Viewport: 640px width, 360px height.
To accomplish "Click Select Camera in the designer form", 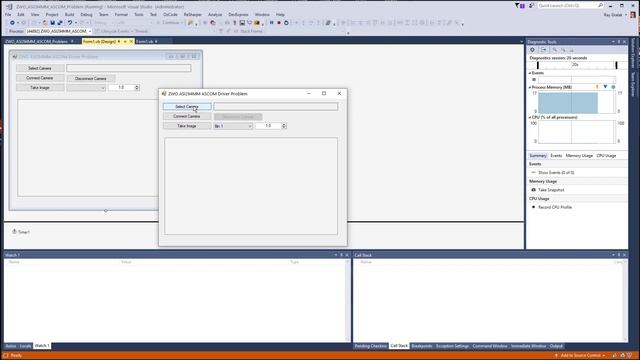I will coord(40,68).
